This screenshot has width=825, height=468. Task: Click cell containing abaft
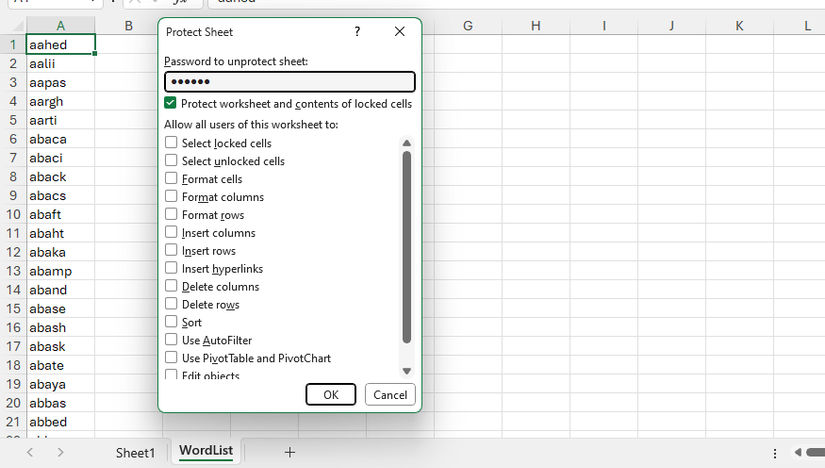(x=61, y=214)
